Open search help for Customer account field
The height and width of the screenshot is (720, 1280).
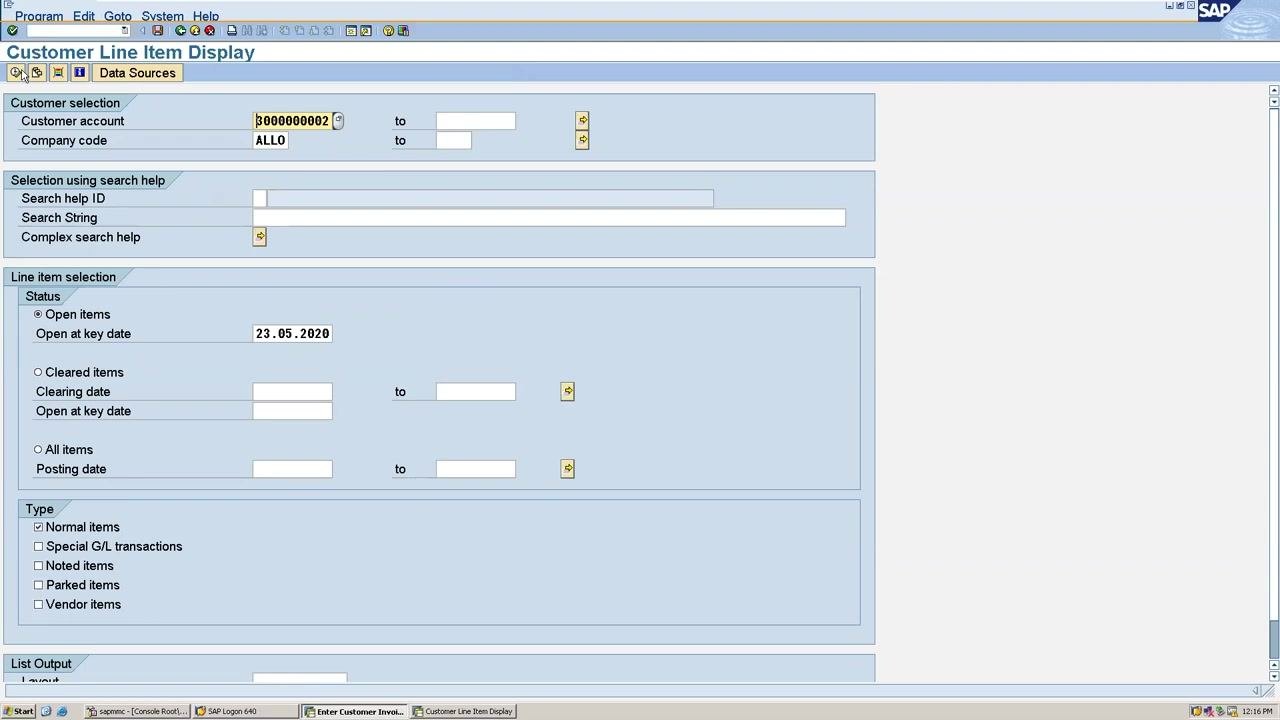(338, 121)
